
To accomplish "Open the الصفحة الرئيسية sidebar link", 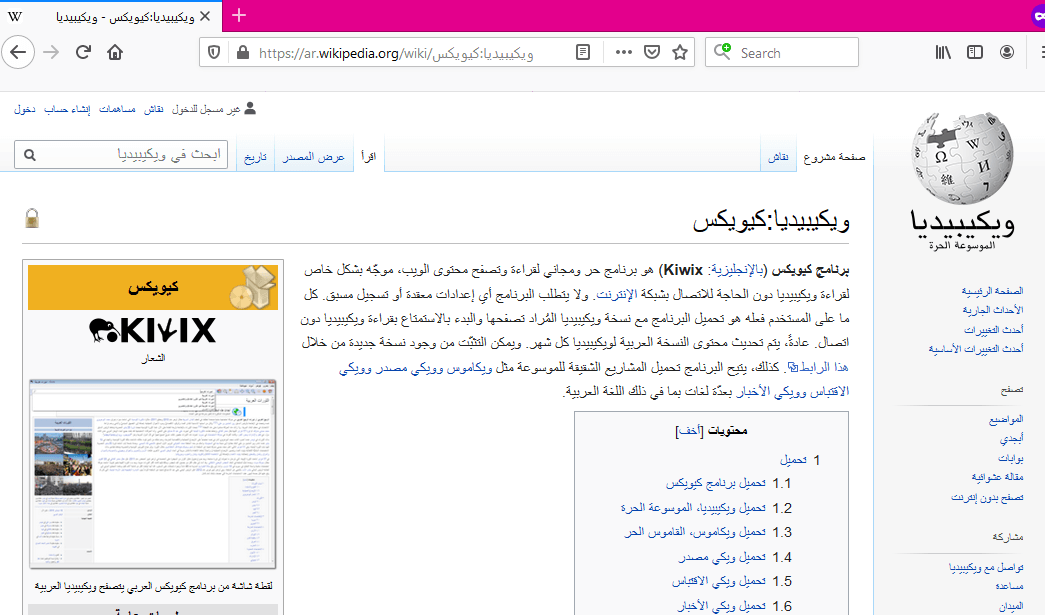I will 992,291.
